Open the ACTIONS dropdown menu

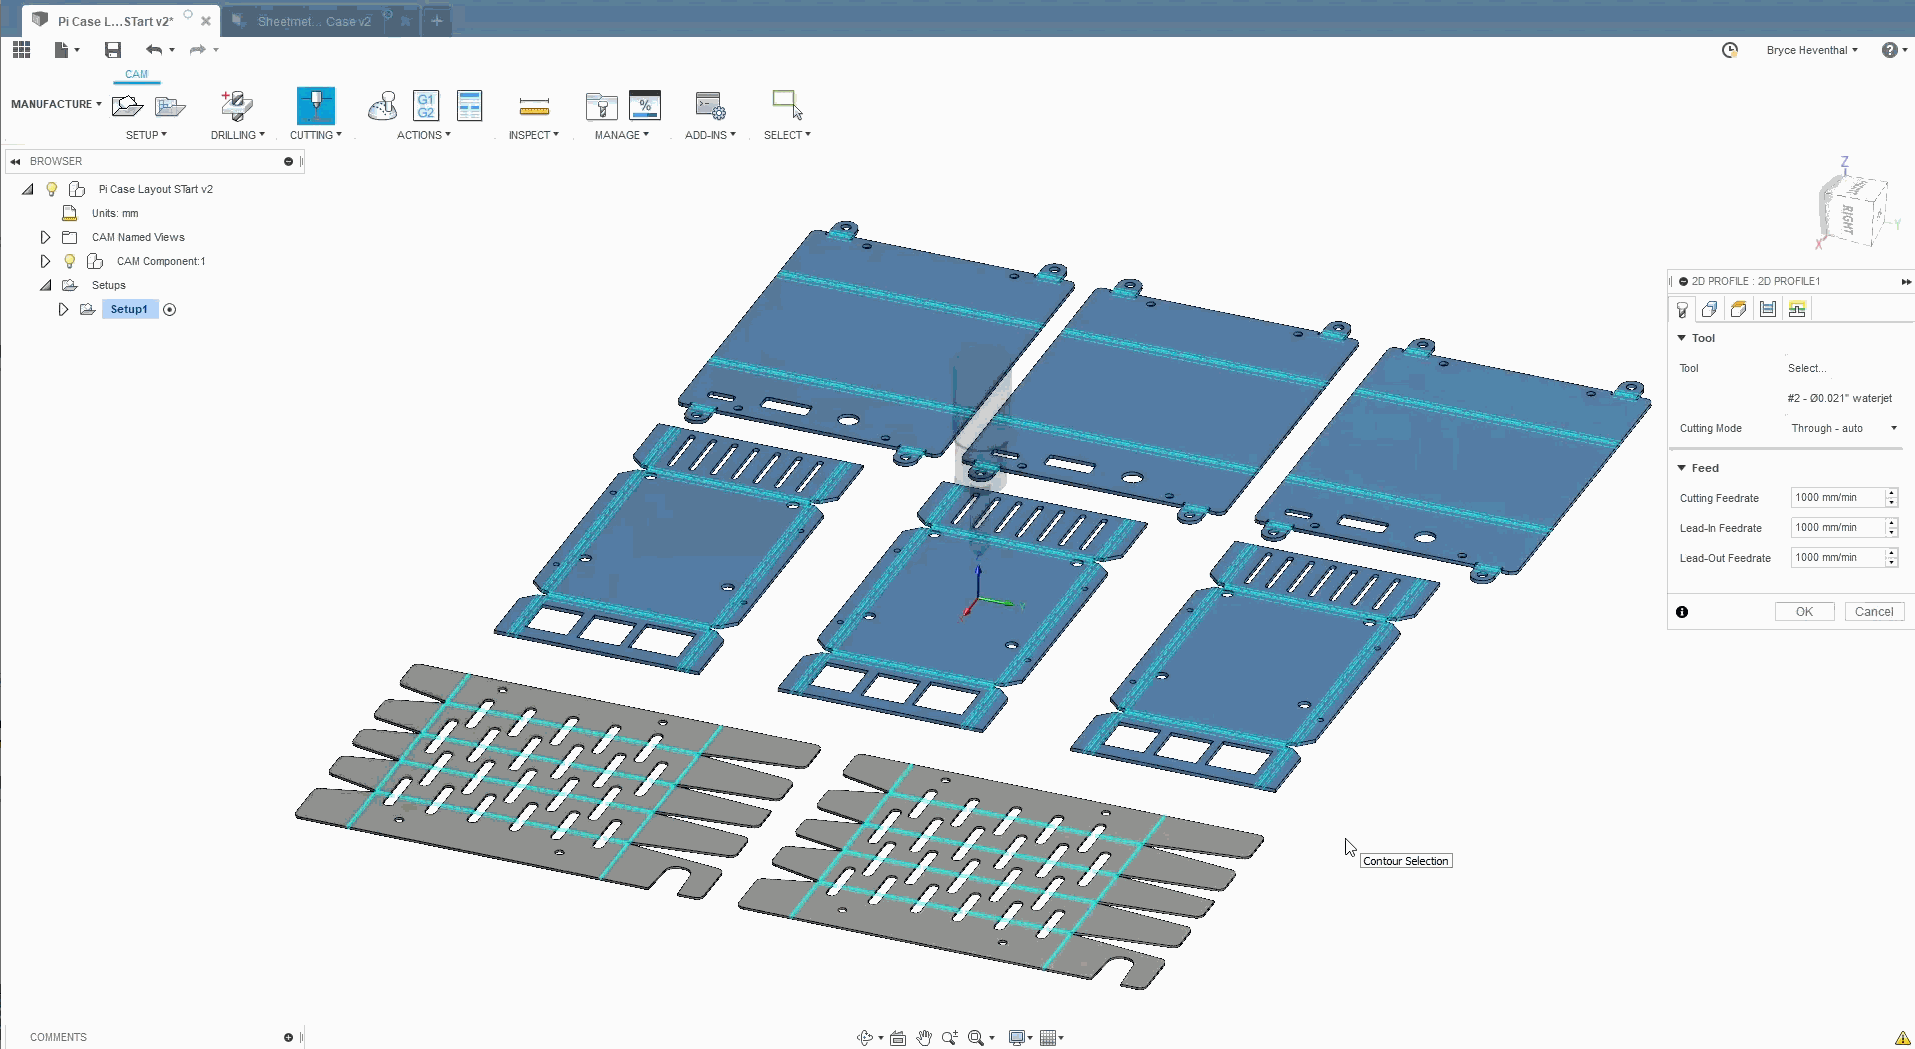(x=424, y=135)
